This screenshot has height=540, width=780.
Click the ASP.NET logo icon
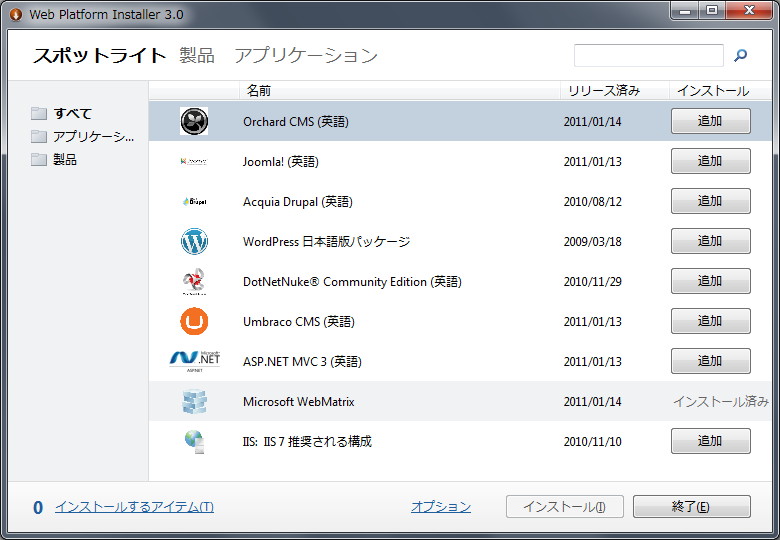coord(195,361)
